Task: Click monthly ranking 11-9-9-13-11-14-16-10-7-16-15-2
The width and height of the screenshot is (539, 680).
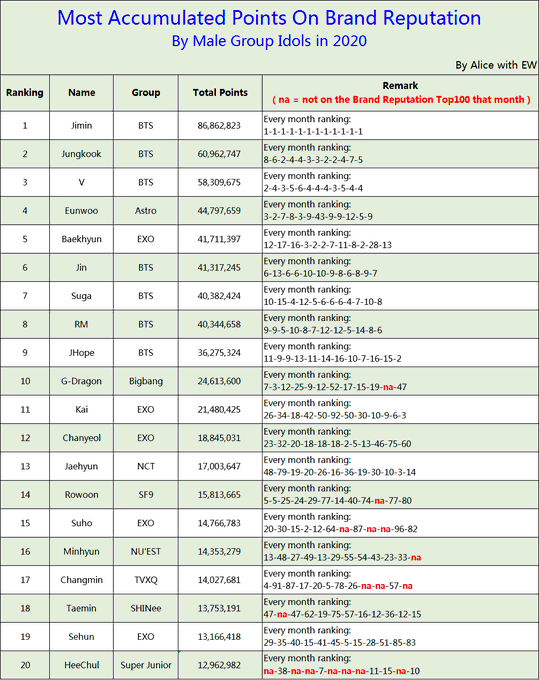Action: (x=333, y=359)
